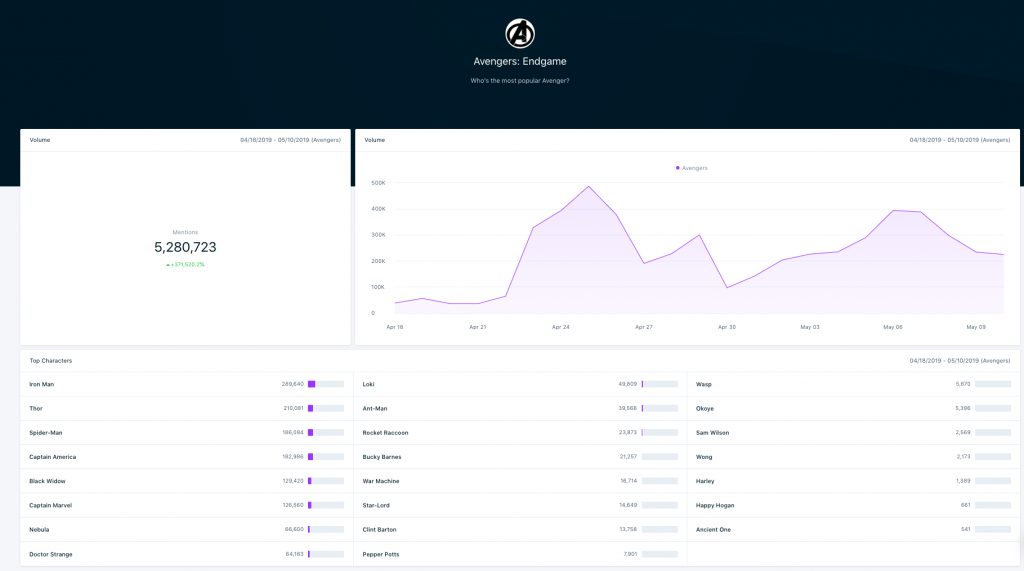Click the May 06 x-axis label
Screen dimensions: 1024x571
[893, 327]
